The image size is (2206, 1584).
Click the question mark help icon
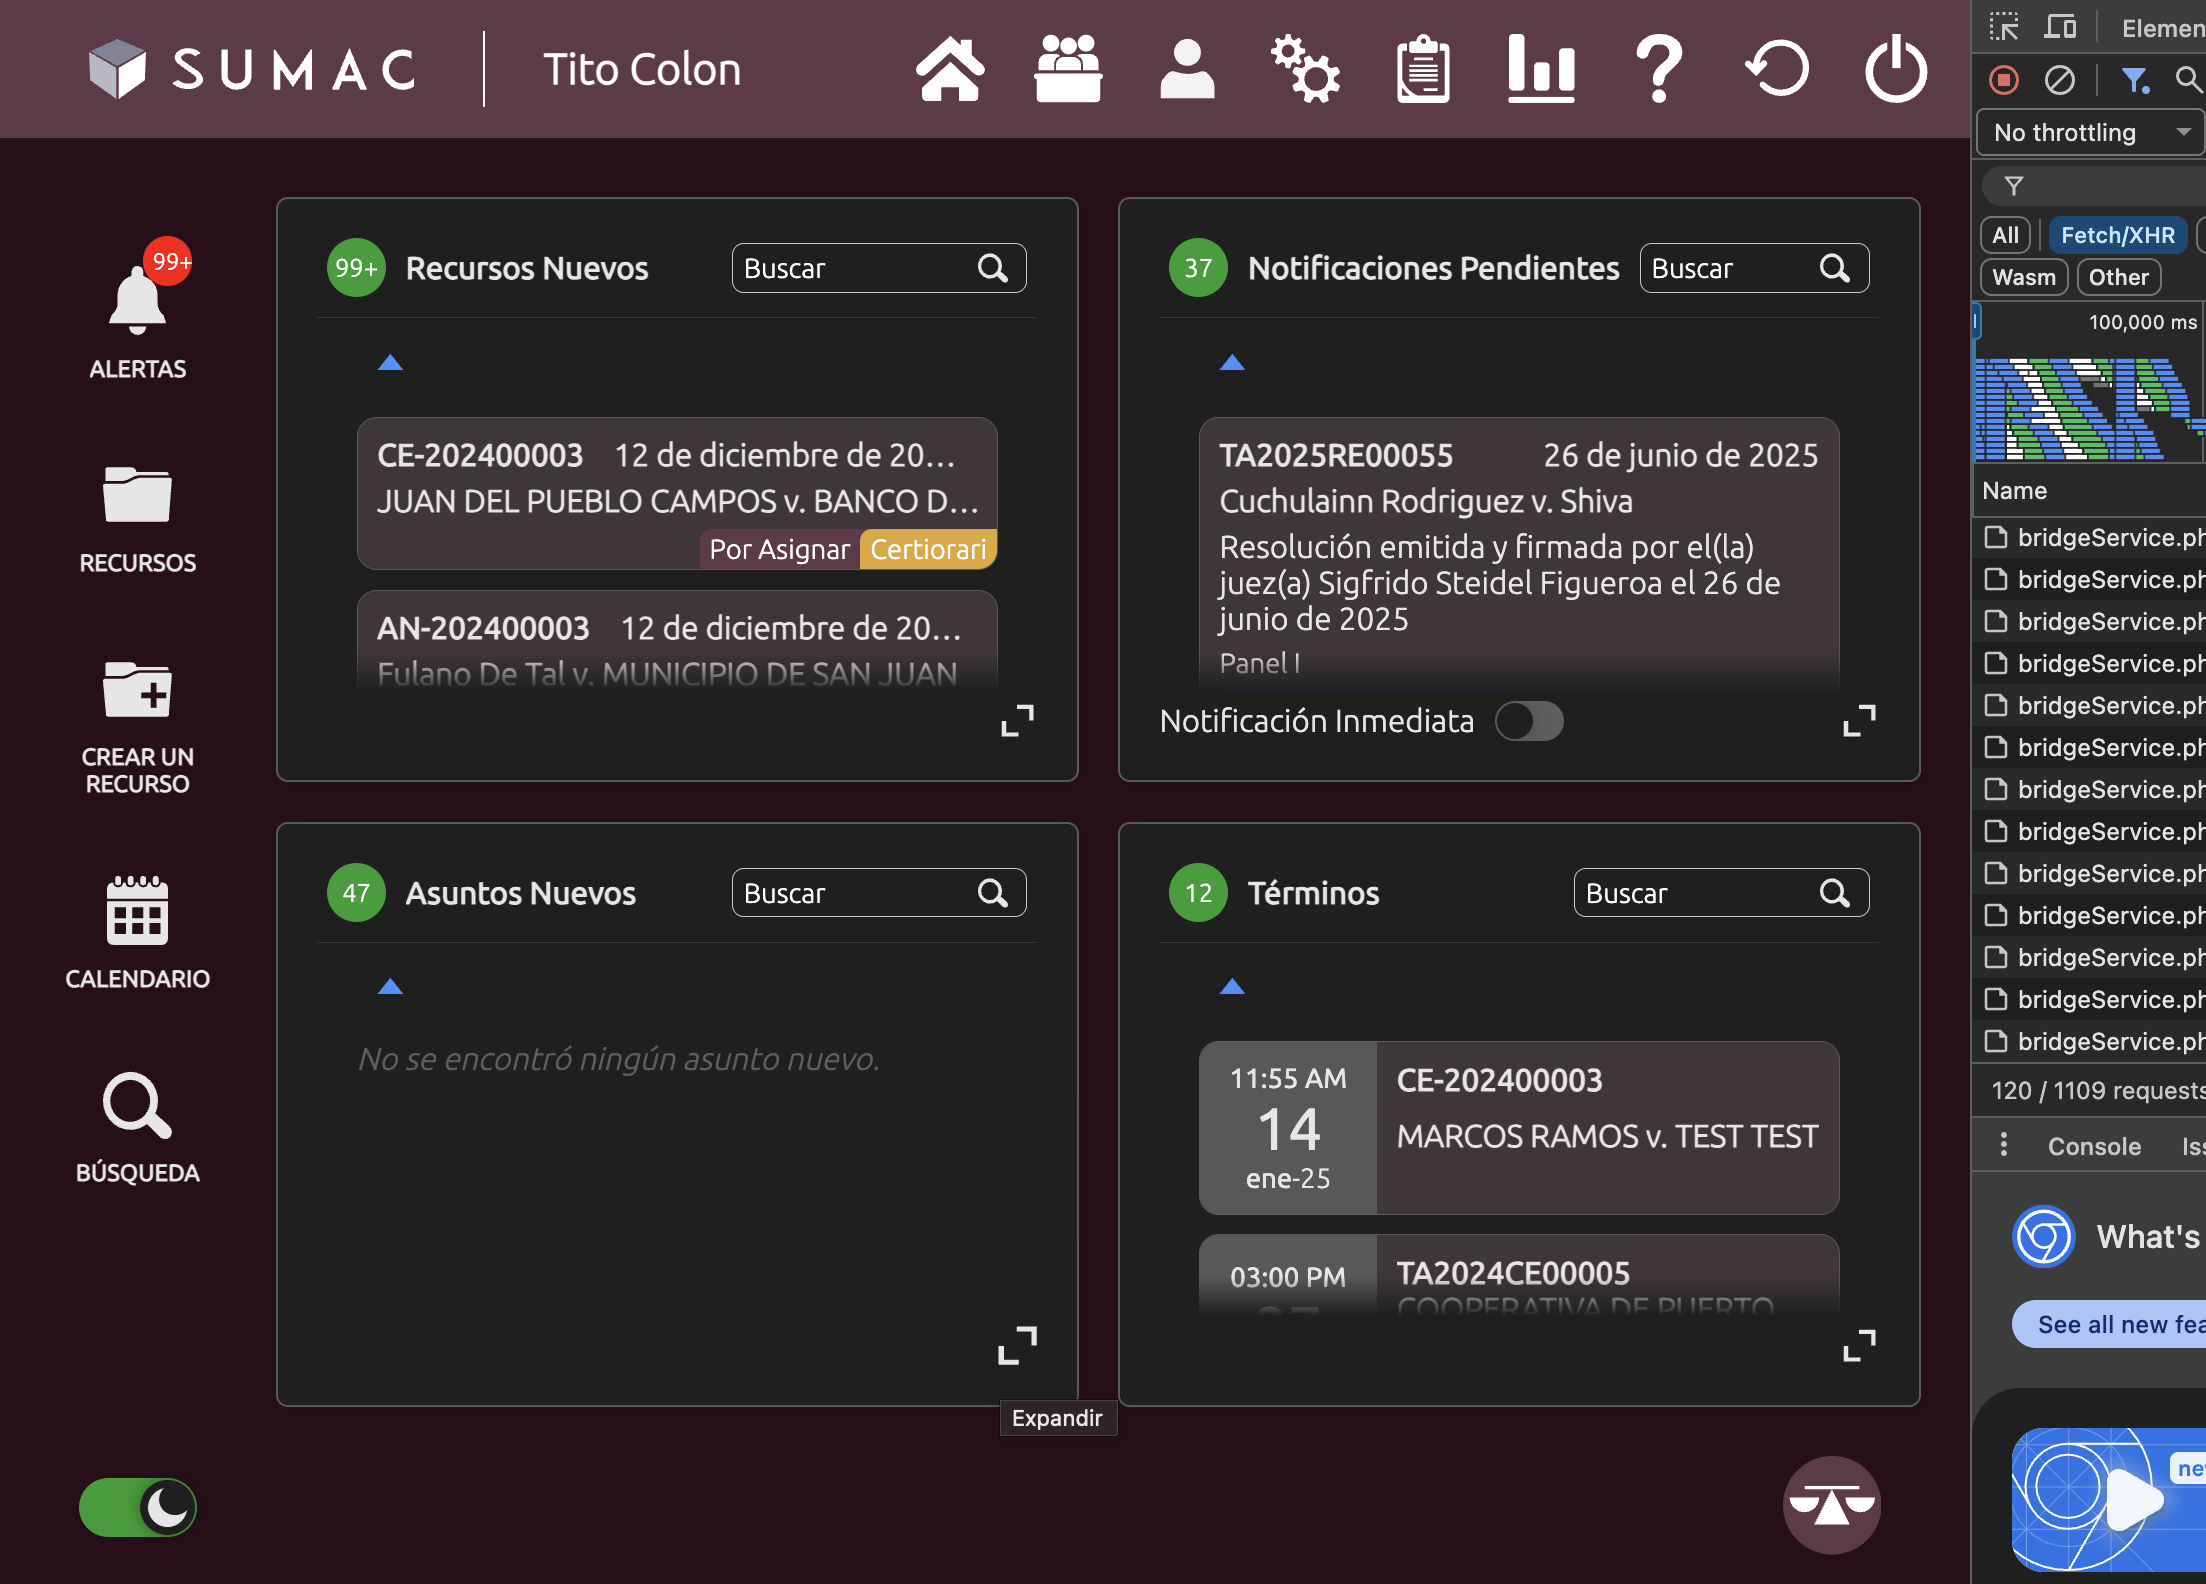[1658, 69]
